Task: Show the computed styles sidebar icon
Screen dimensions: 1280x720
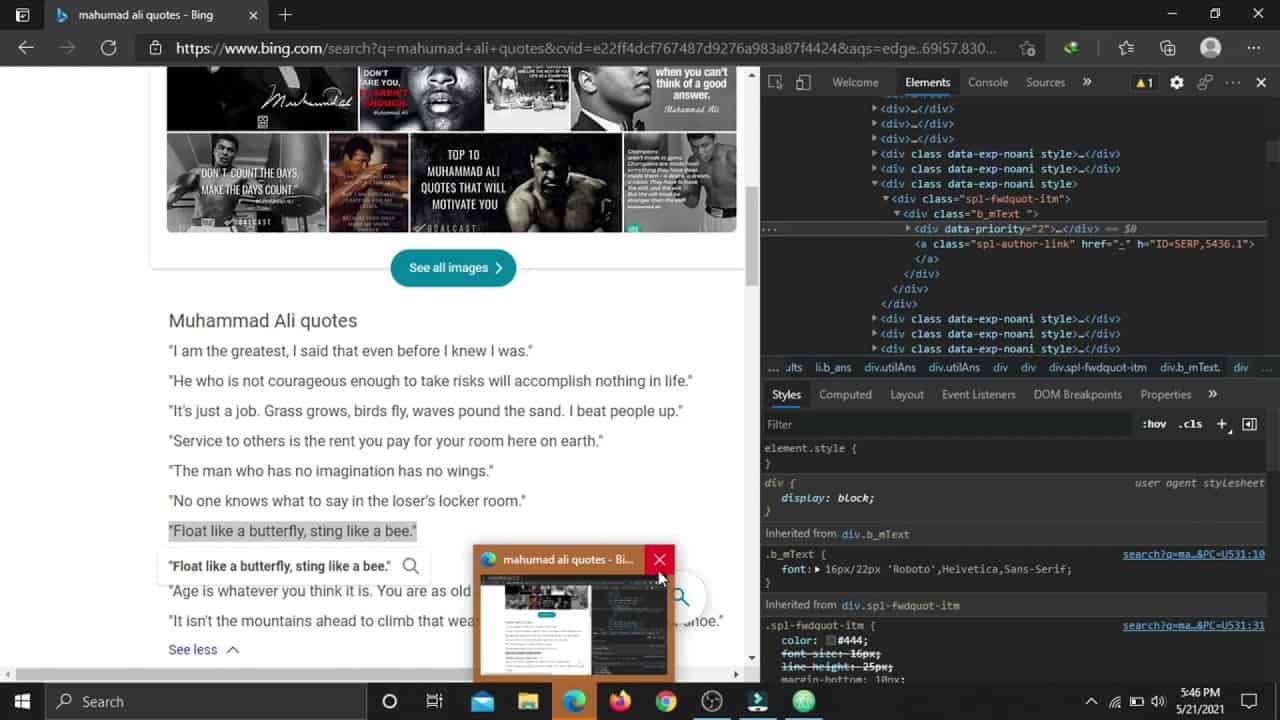Action: (1249, 424)
